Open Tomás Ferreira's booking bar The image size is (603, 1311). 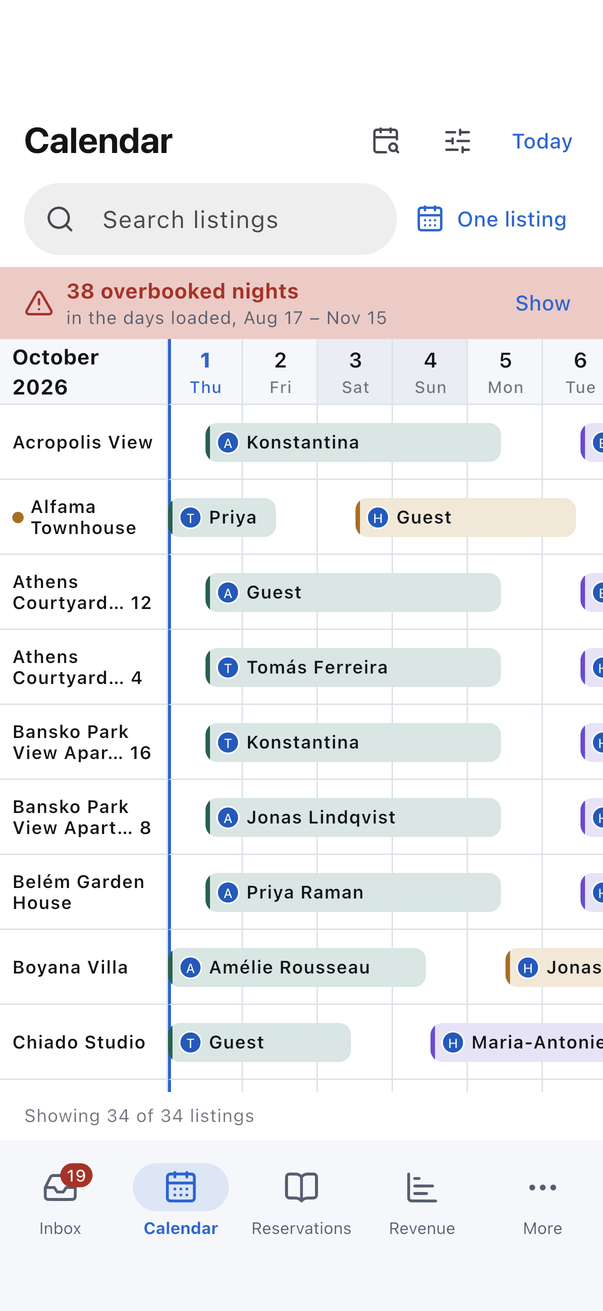(x=353, y=667)
